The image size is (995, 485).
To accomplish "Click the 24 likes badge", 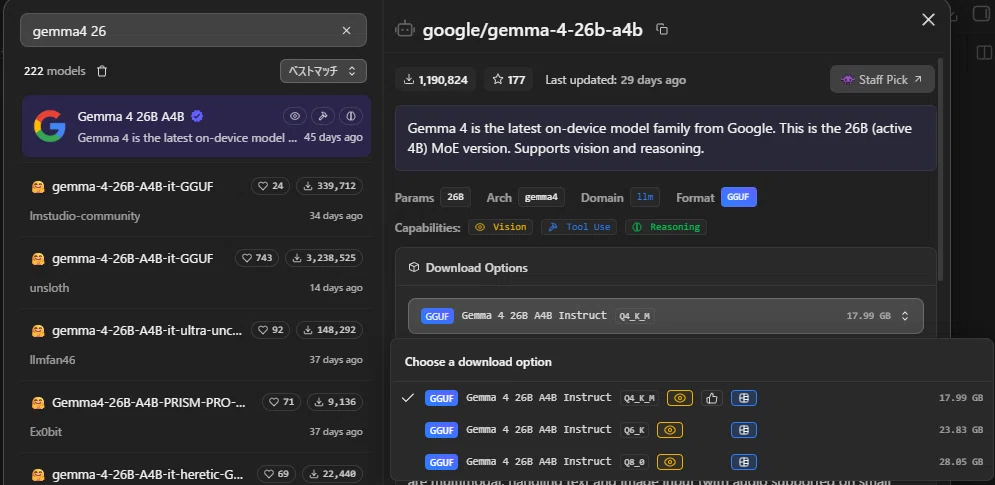I will (x=270, y=186).
